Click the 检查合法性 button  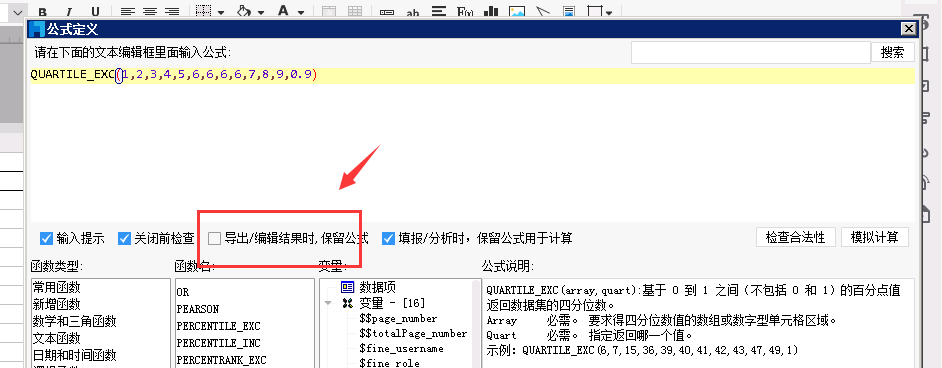pyautogui.click(x=795, y=237)
